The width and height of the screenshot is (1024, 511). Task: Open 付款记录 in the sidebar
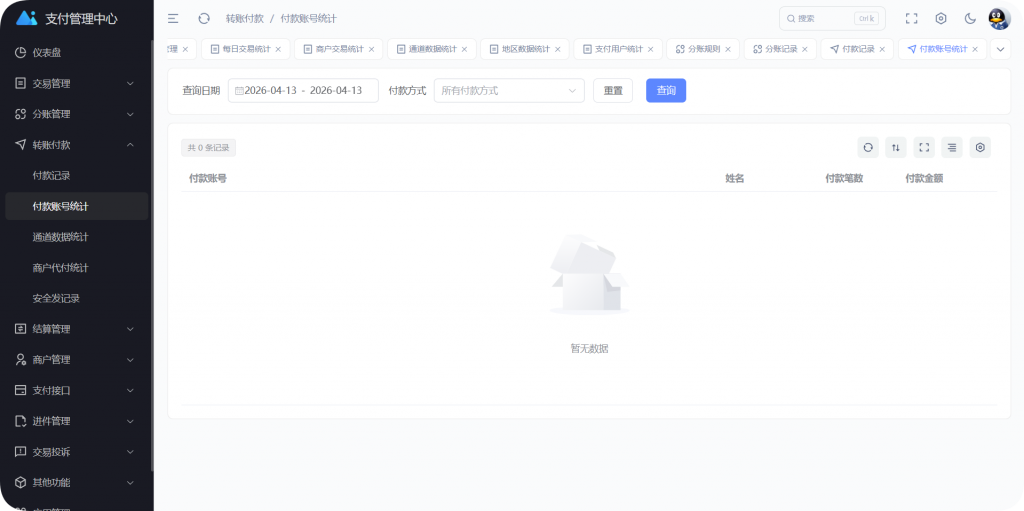tap(76, 176)
